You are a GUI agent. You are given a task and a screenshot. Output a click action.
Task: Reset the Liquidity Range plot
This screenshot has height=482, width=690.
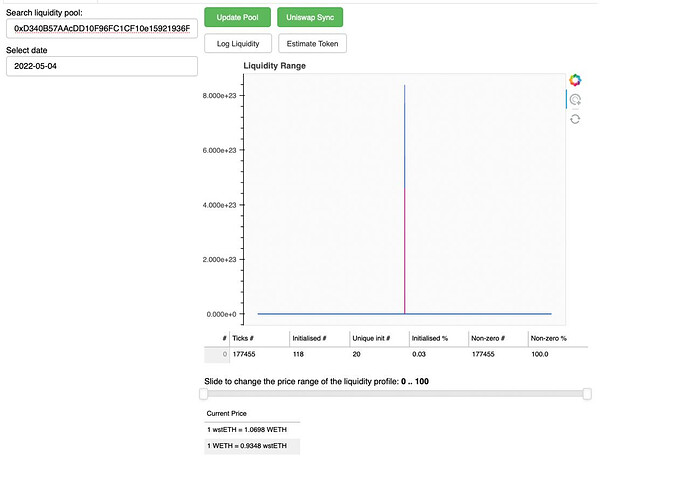[x=575, y=119]
